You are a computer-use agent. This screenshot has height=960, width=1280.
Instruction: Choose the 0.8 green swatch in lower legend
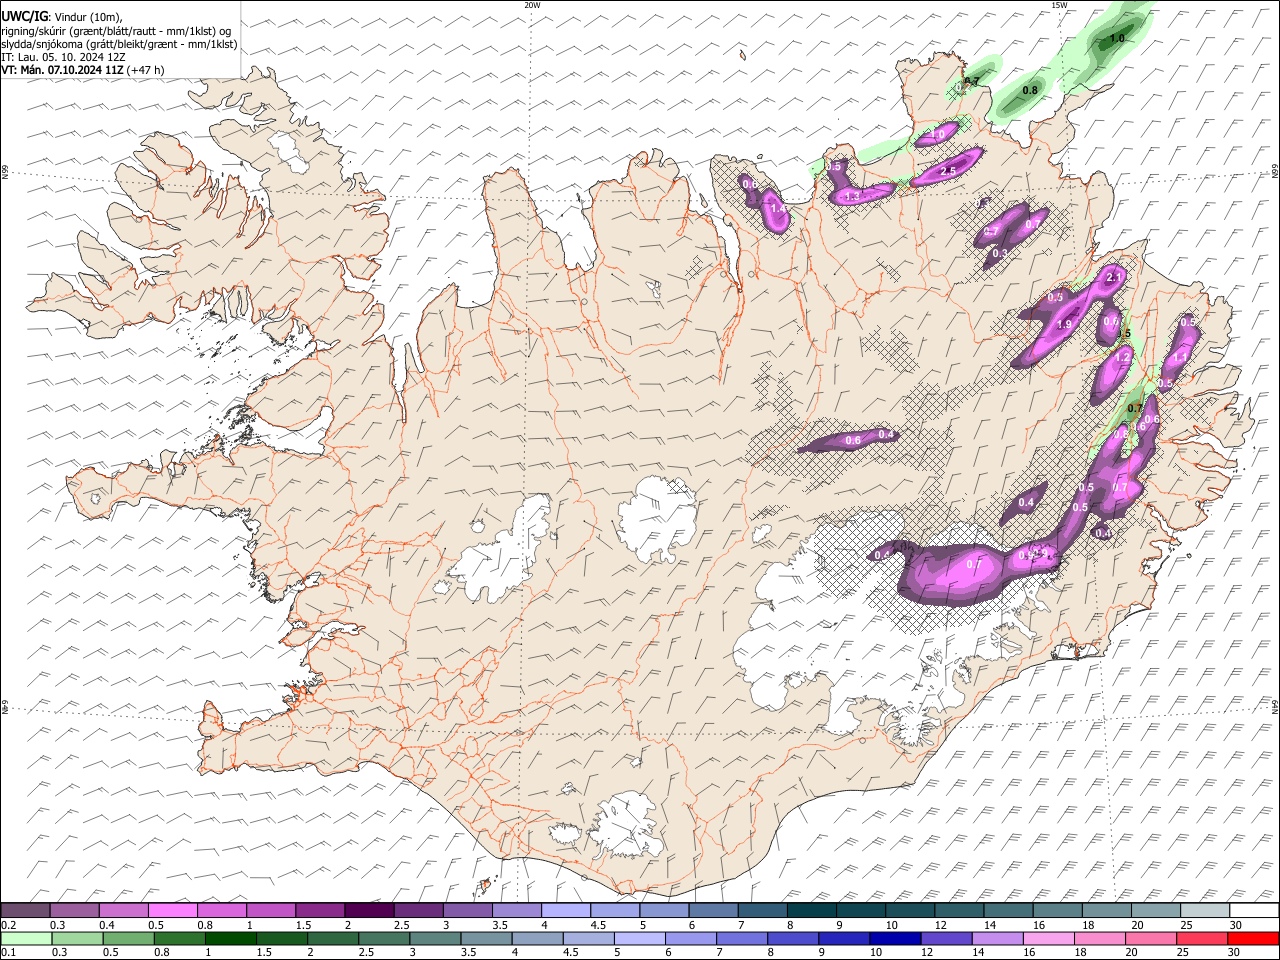tap(179, 938)
